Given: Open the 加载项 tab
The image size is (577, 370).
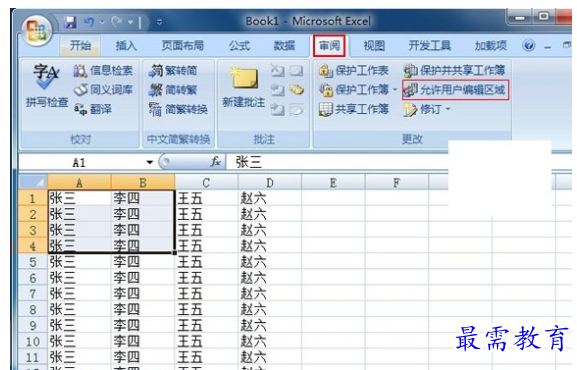Looking at the screenshot, I should pos(491,46).
